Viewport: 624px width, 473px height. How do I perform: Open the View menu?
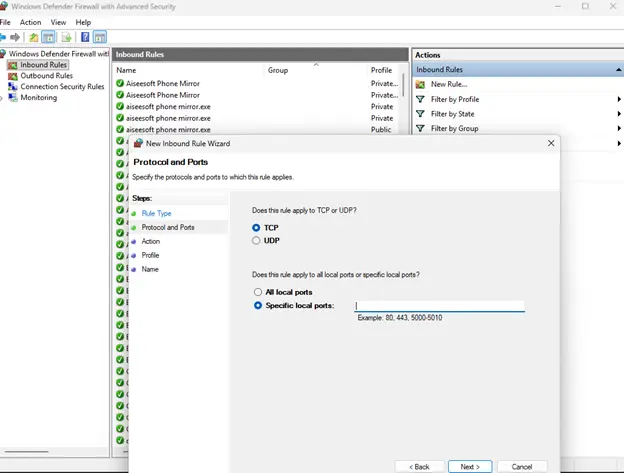click(x=58, y=22)
